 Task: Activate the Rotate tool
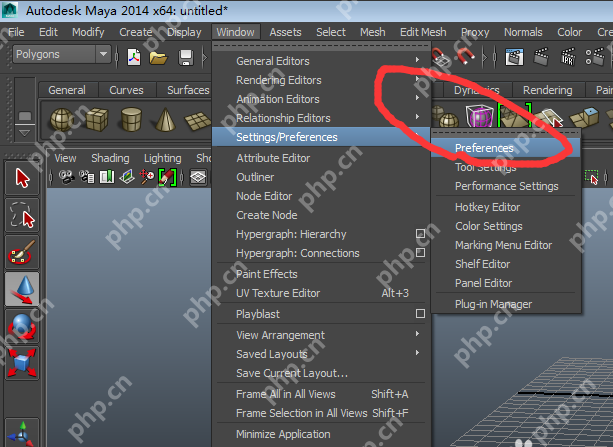22,327
